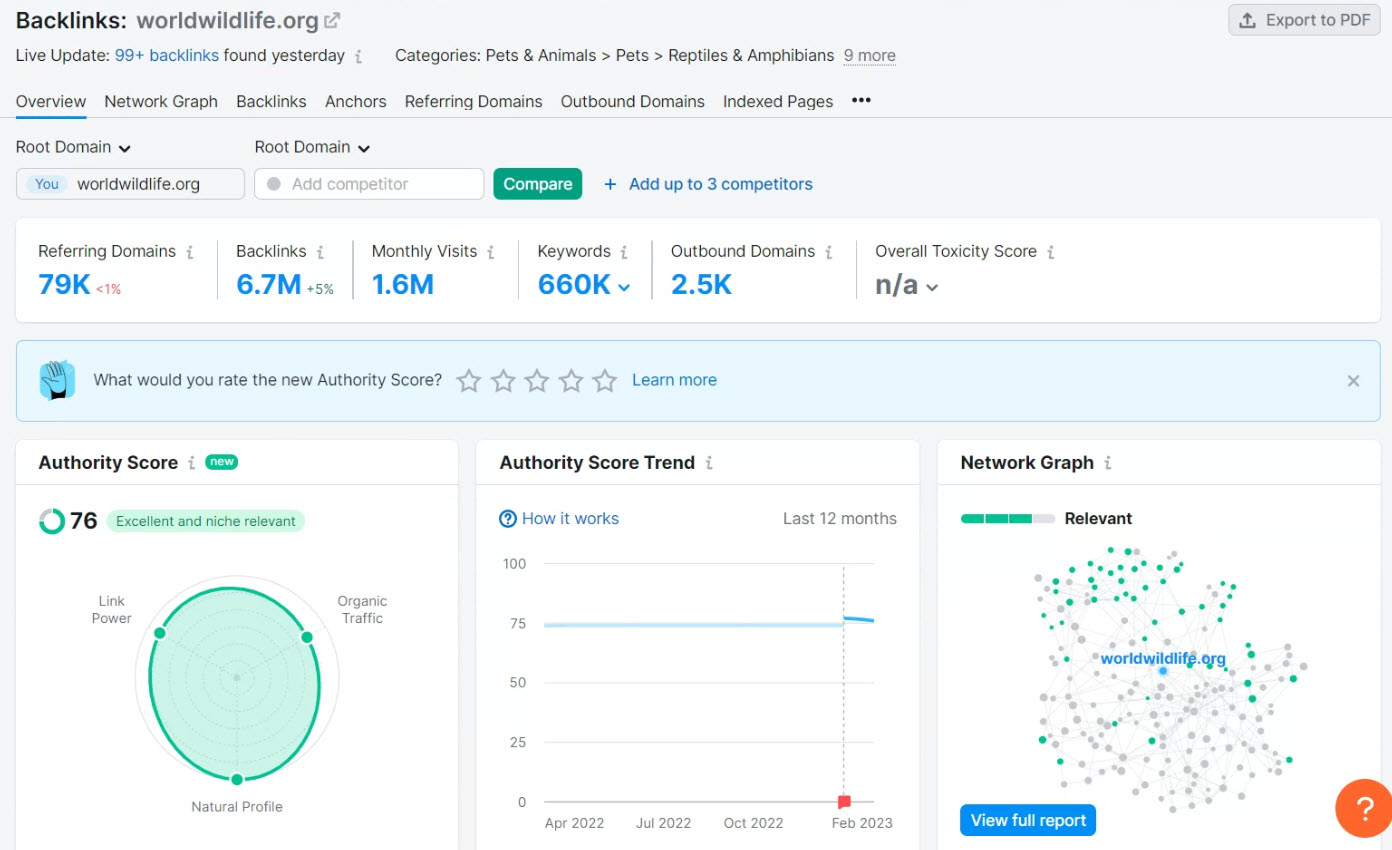This screenshot has width=1392, height=850.
Task: Open the 99+ backlinks link
Action: [167, 56]
